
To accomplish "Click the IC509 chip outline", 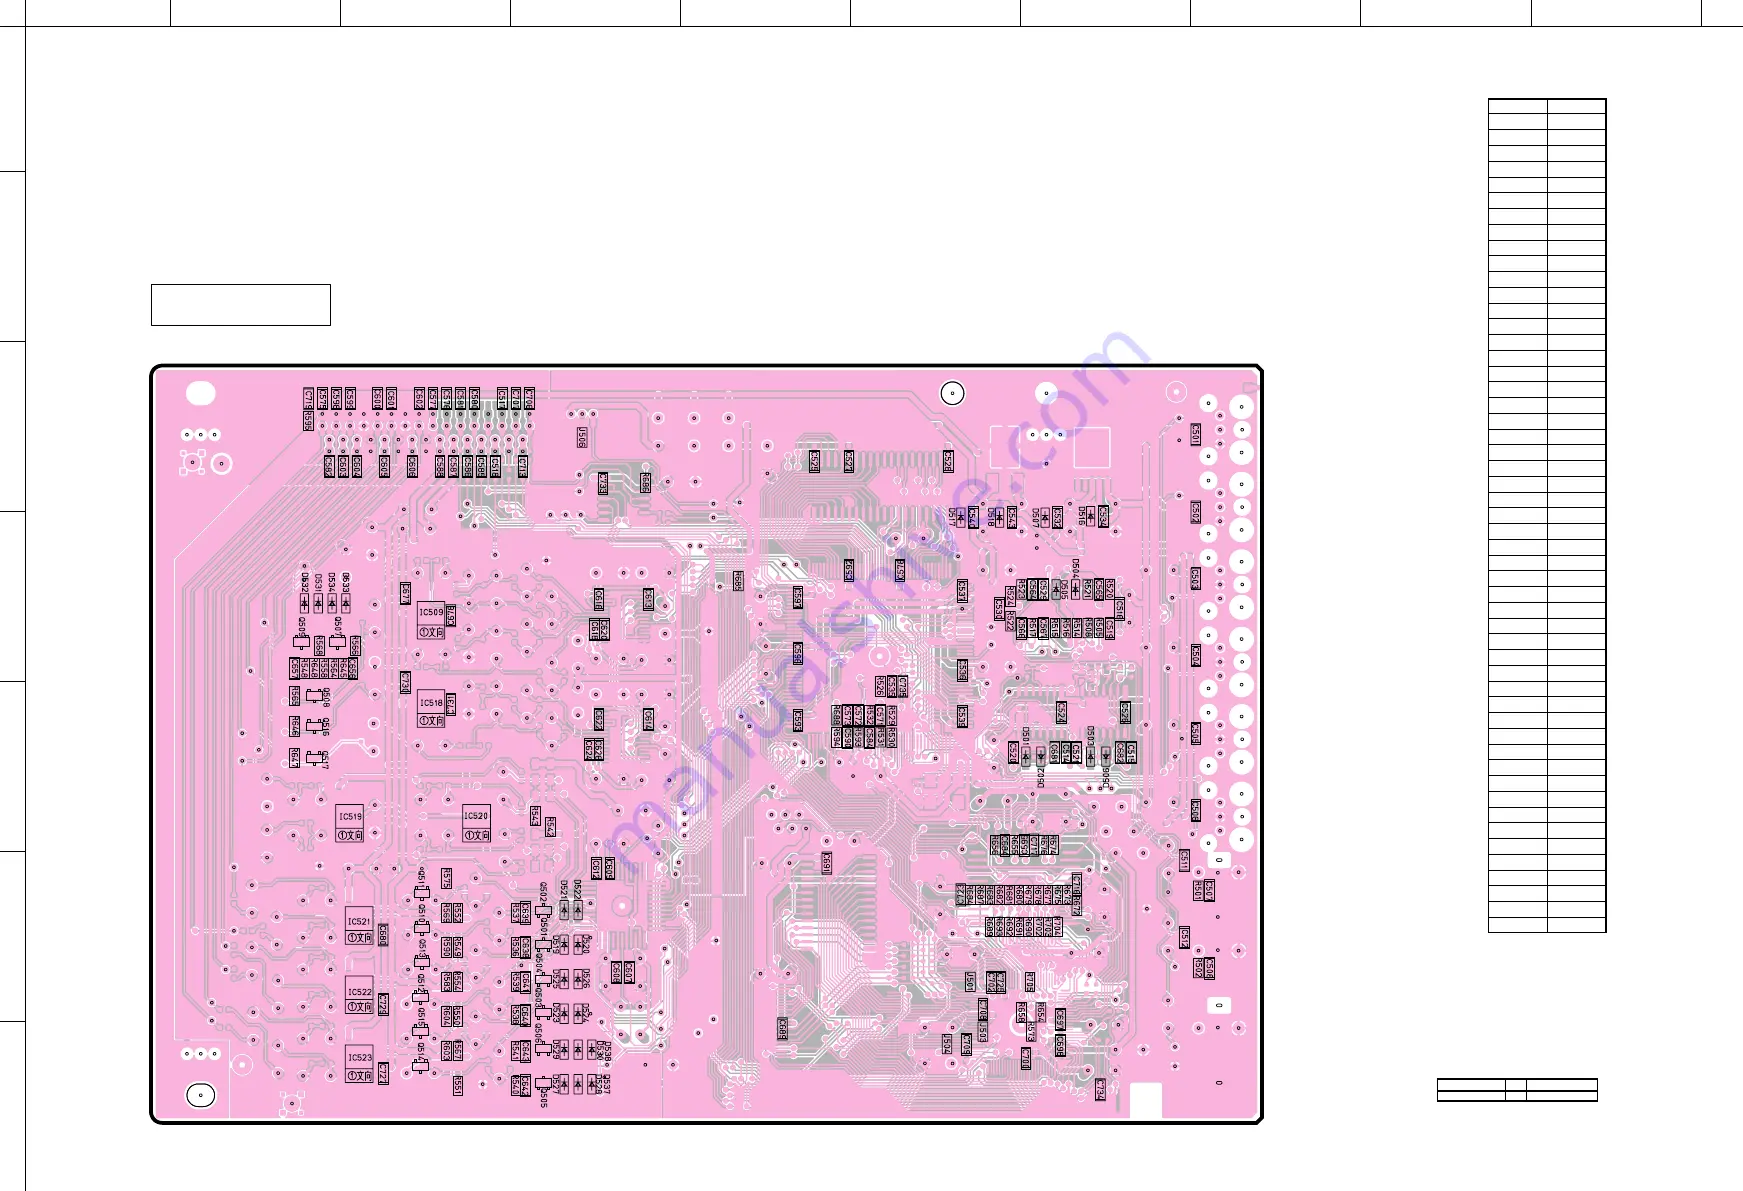I will click(431, 621).
